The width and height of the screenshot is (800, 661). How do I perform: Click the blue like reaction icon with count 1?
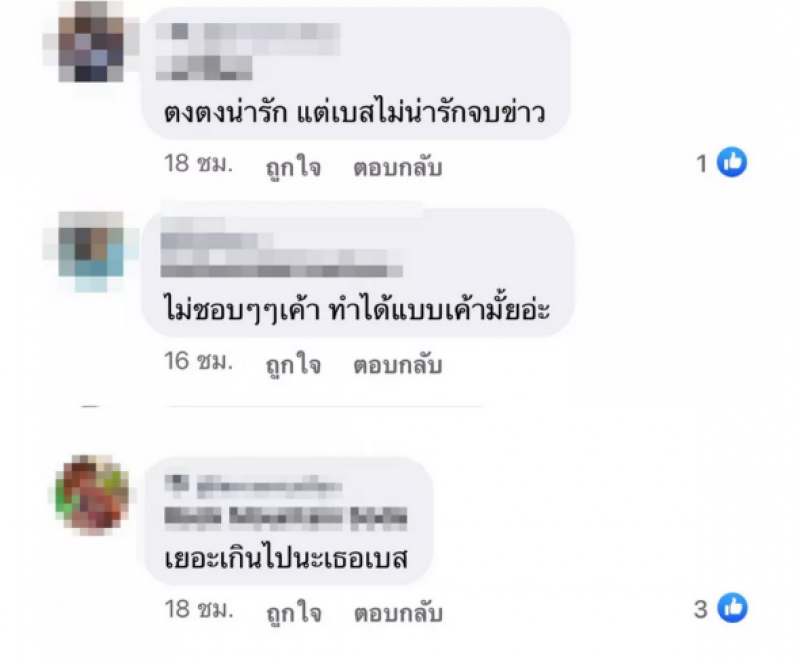[732, 162]
